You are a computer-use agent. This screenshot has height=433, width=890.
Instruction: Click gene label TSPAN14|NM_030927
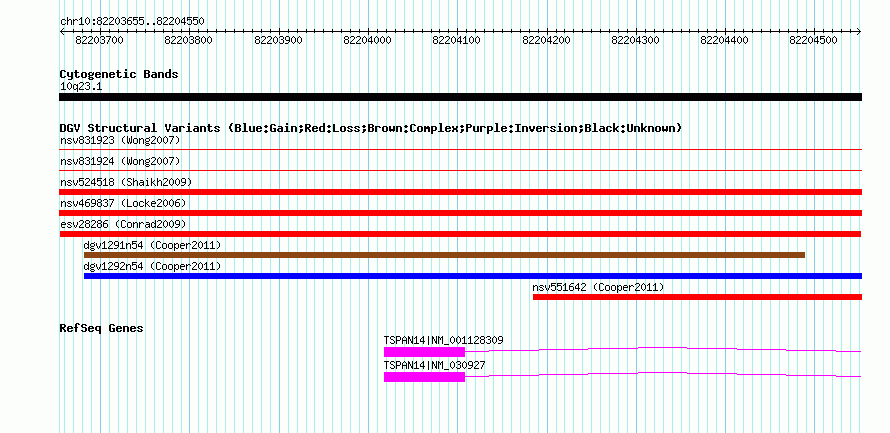[x=435, y=365]
